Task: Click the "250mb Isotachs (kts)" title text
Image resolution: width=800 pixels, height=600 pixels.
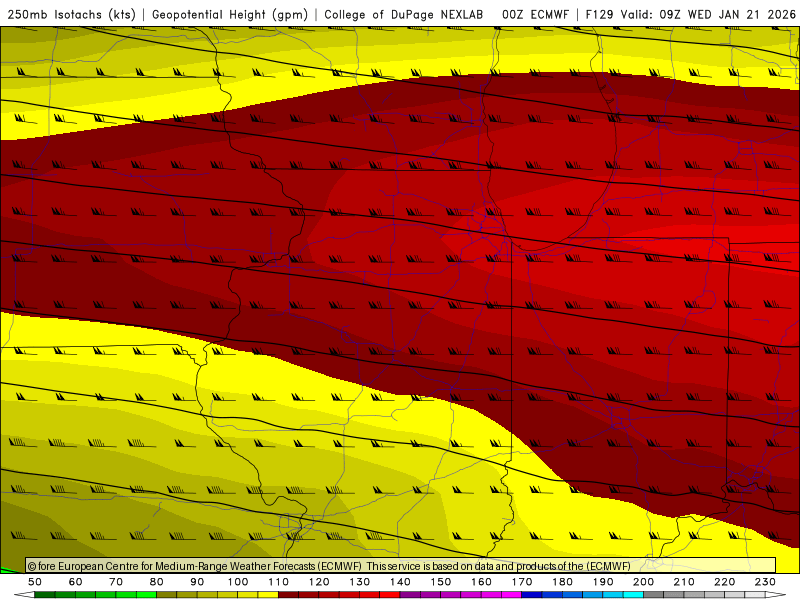Action: 71,14
